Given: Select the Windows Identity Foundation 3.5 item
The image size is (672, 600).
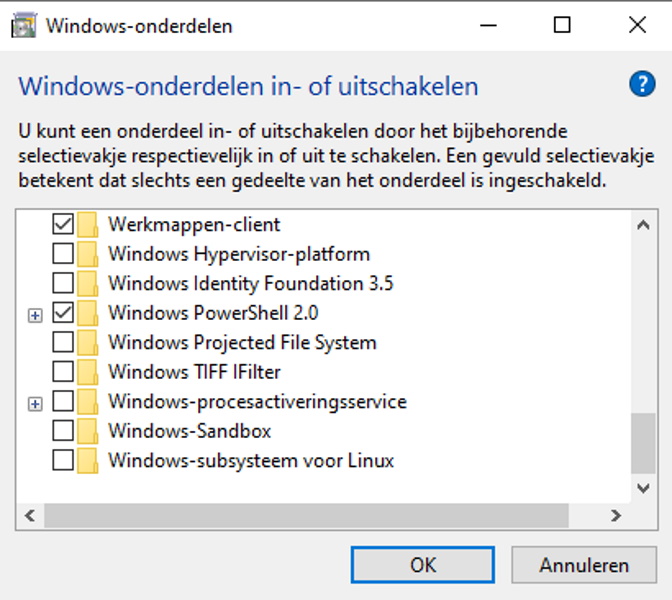Looking at the screenshot, I should click(250, 284).
